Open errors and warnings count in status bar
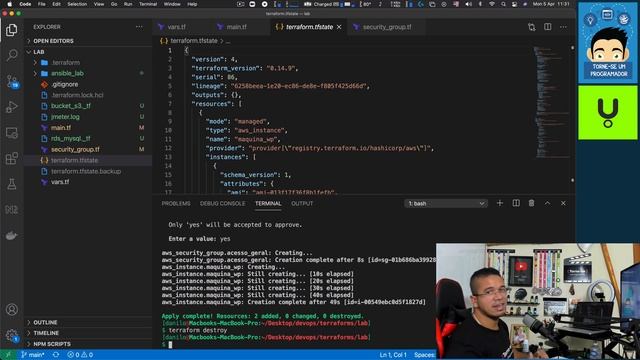640x360 pixels. 80,355
